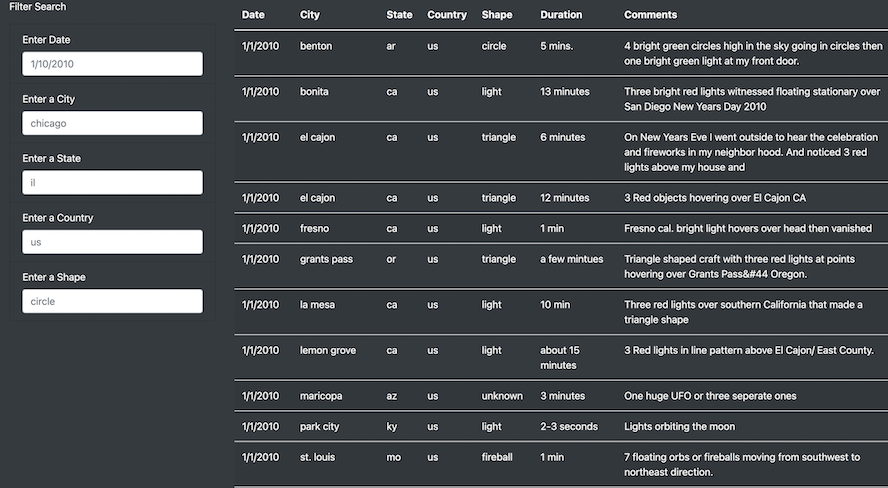Select the 'bonita' city cell

314,92
